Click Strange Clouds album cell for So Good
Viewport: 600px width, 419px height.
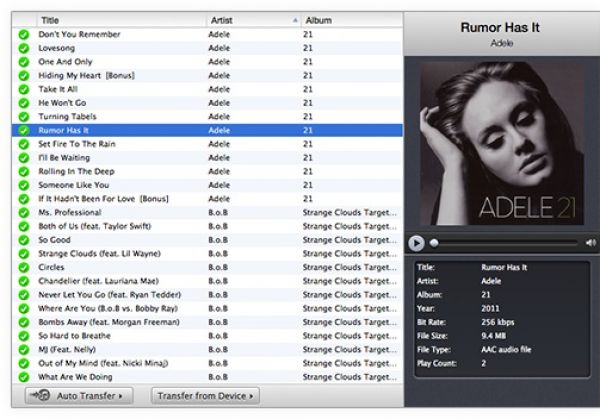(x=350, y=240)
